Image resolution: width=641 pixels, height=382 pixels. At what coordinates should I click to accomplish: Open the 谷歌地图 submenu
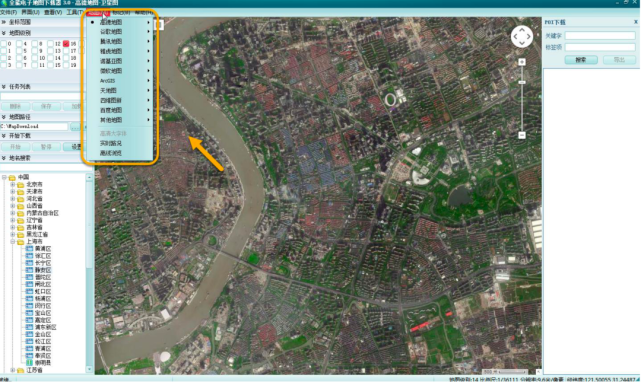tap(120, 31)
